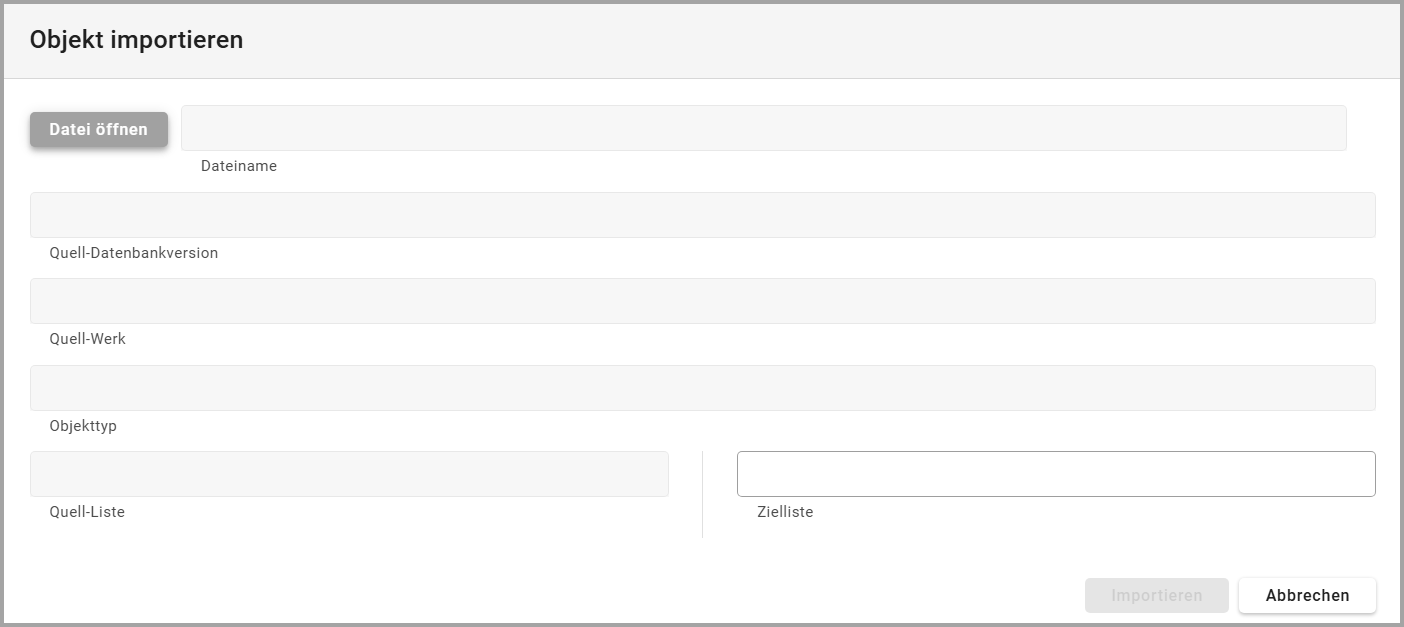
Task: Click the Quell-Liste field
Action: pos(349,474)
